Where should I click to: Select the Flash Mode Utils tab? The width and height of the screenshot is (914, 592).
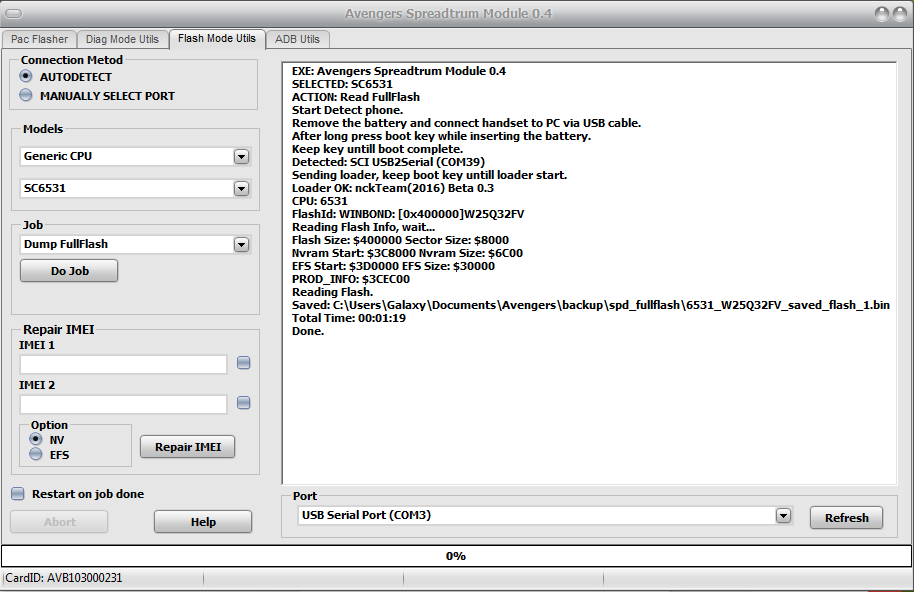pyautogui.click(x=217, y=38)
